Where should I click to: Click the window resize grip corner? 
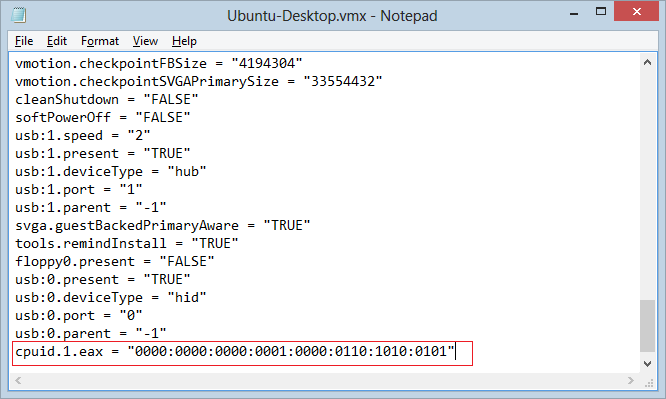[649, 383]
